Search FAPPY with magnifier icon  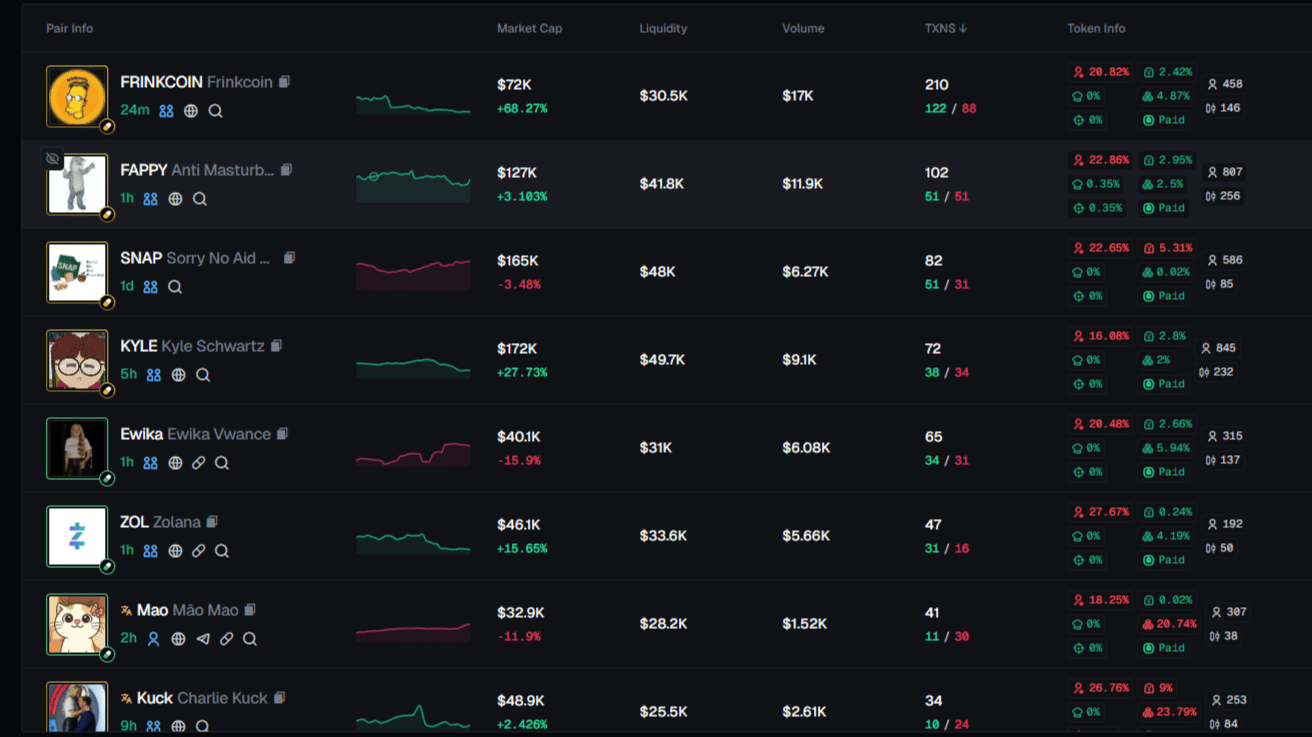(x=200, y=199)
